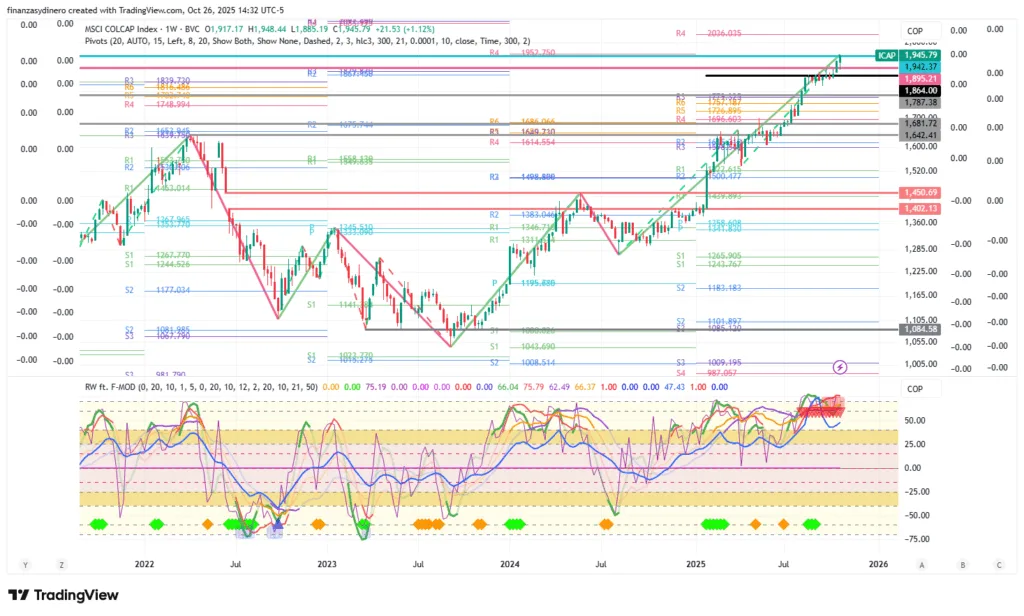This screenshot has width=1024, height=616.
Task: Click the B scale button on time axis
Action: point(963,564)
